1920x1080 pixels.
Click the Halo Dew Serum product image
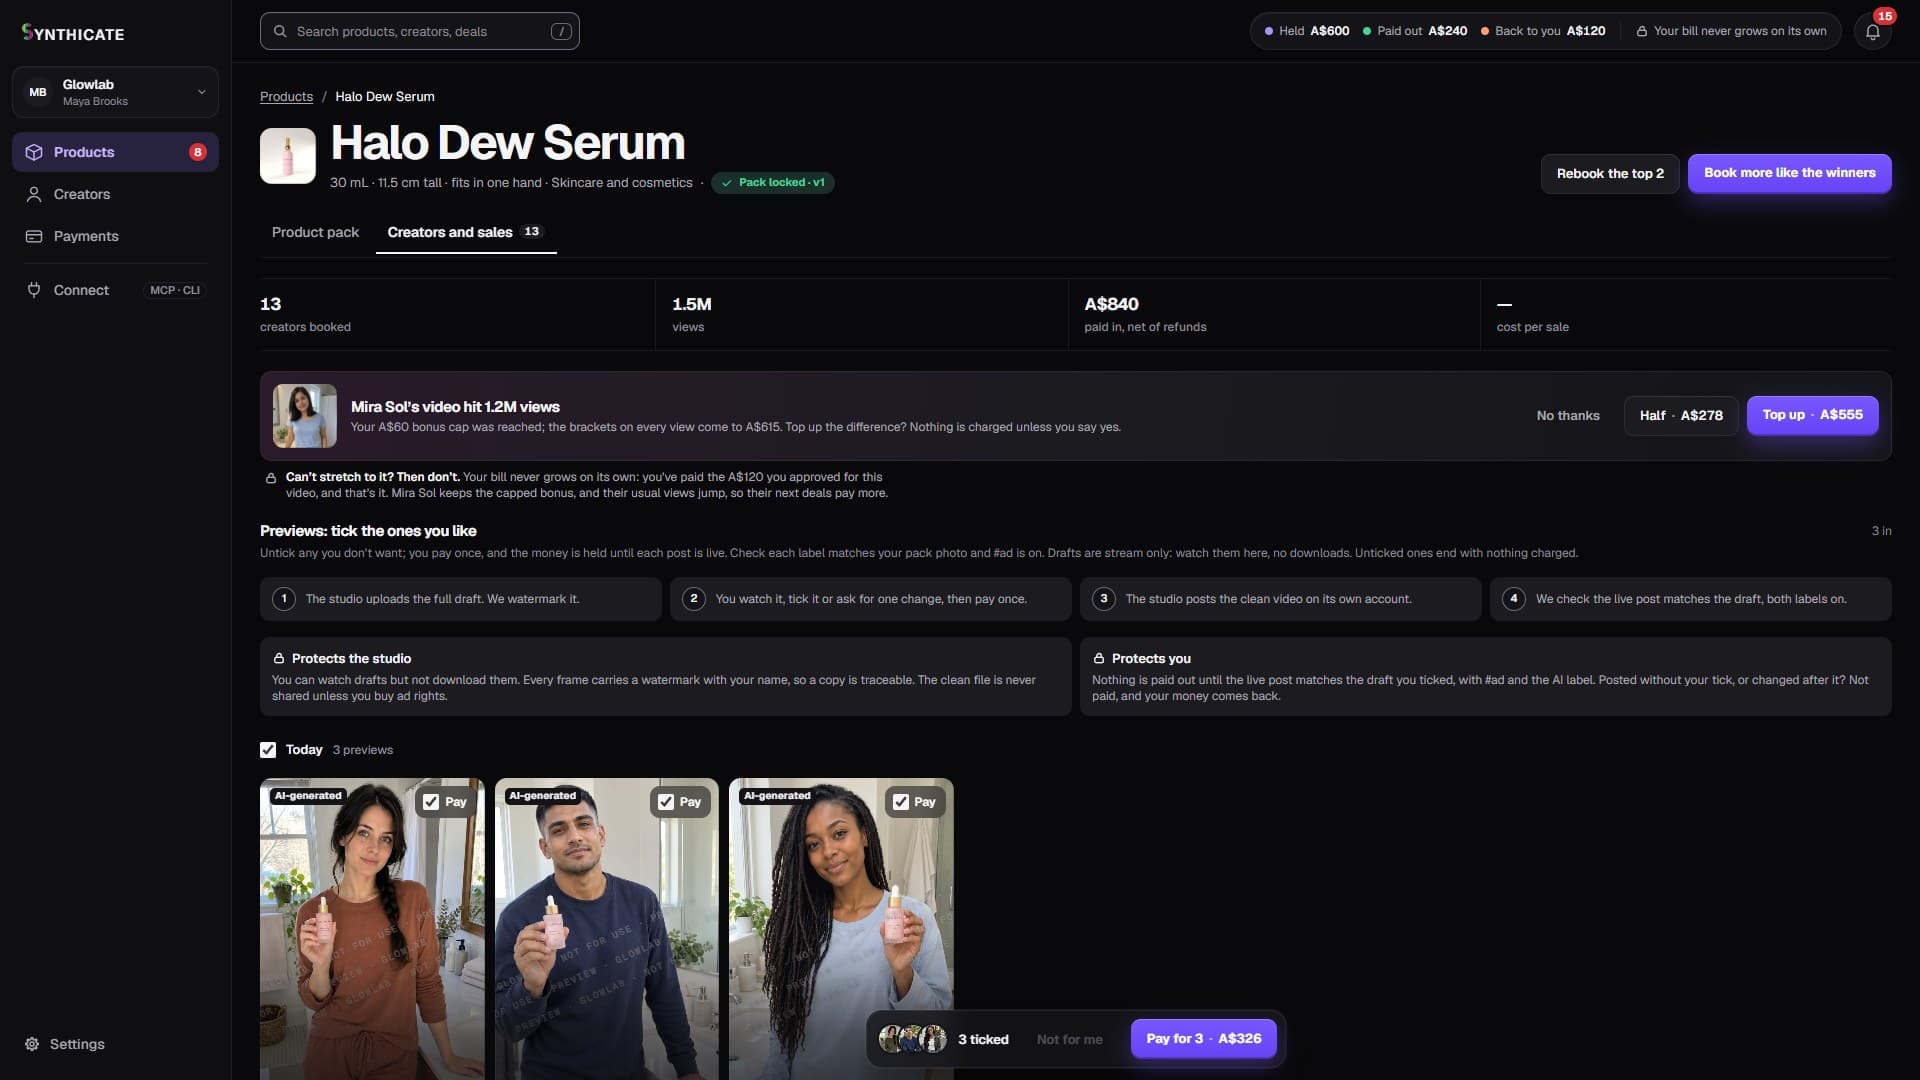coord(288,155)
